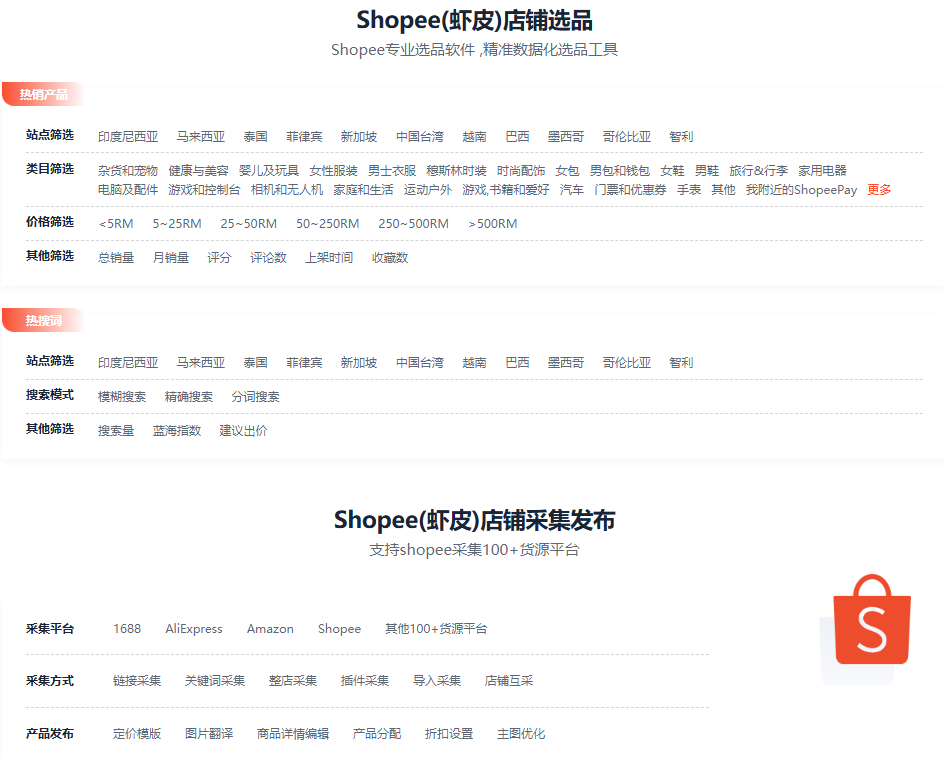Open 其他100+货源平台 option
The width and height of the screenshot is (945, 763).
(436, 629)
